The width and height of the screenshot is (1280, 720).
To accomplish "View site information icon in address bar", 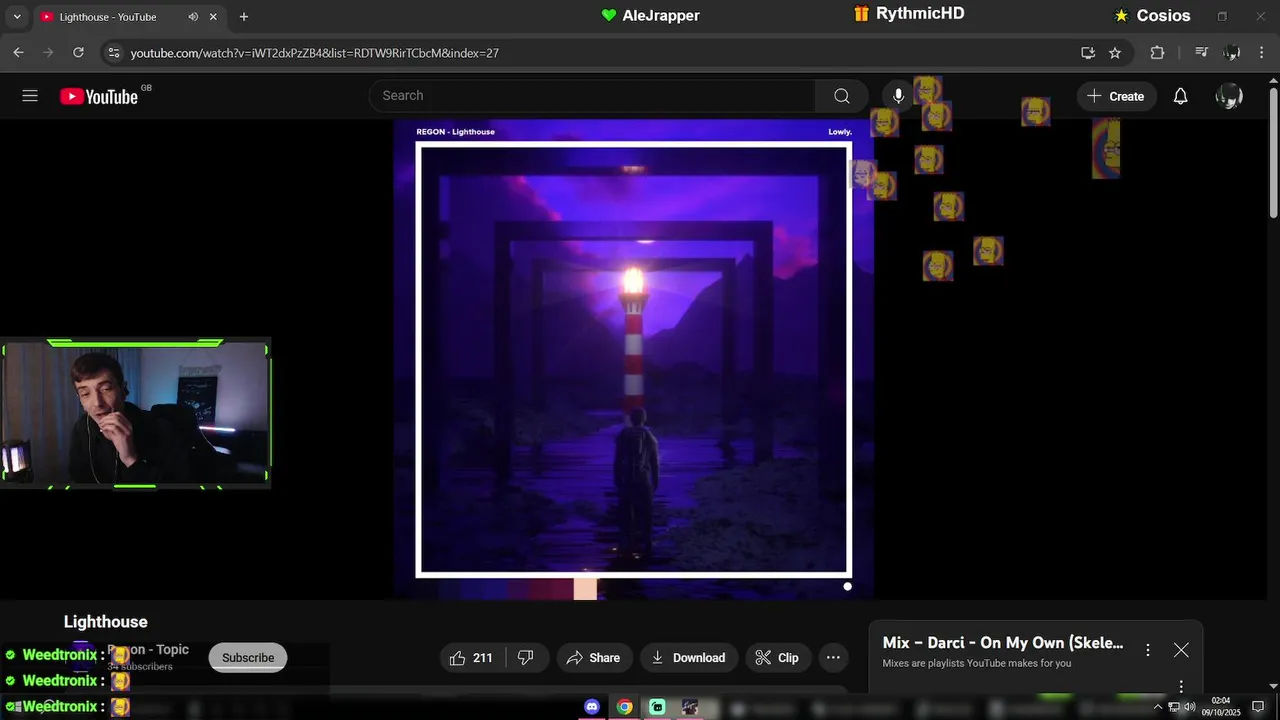I will 113,52.
